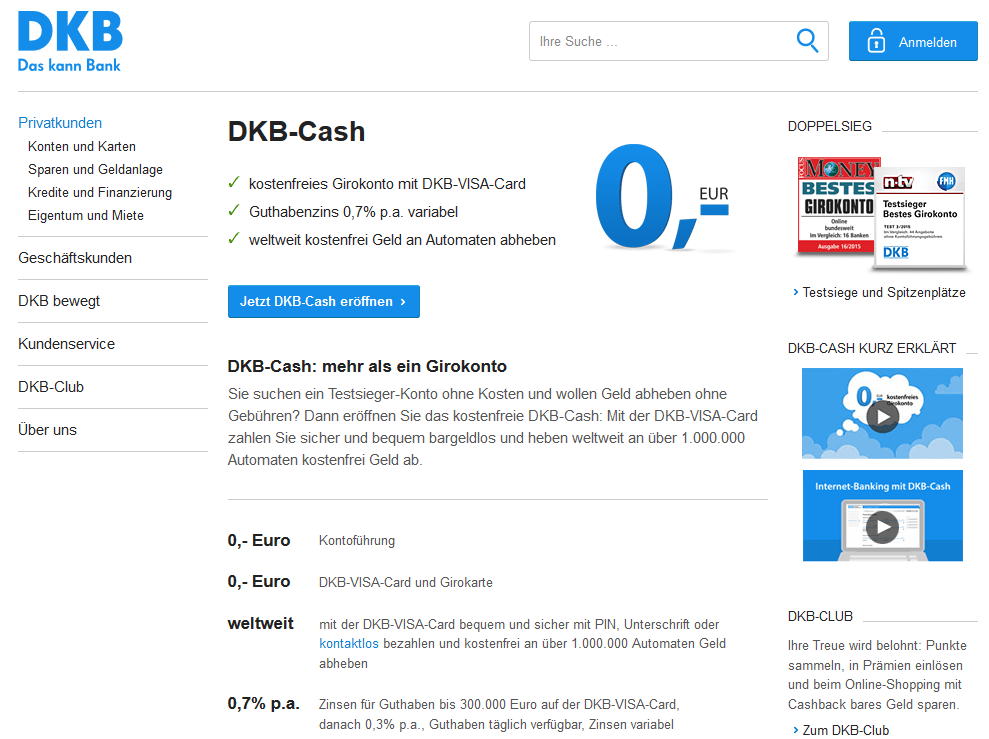Click the '0,7% p.a.' bold label
Screen dimensions: 989x739
pyautogui.click(x=264, y=703)
